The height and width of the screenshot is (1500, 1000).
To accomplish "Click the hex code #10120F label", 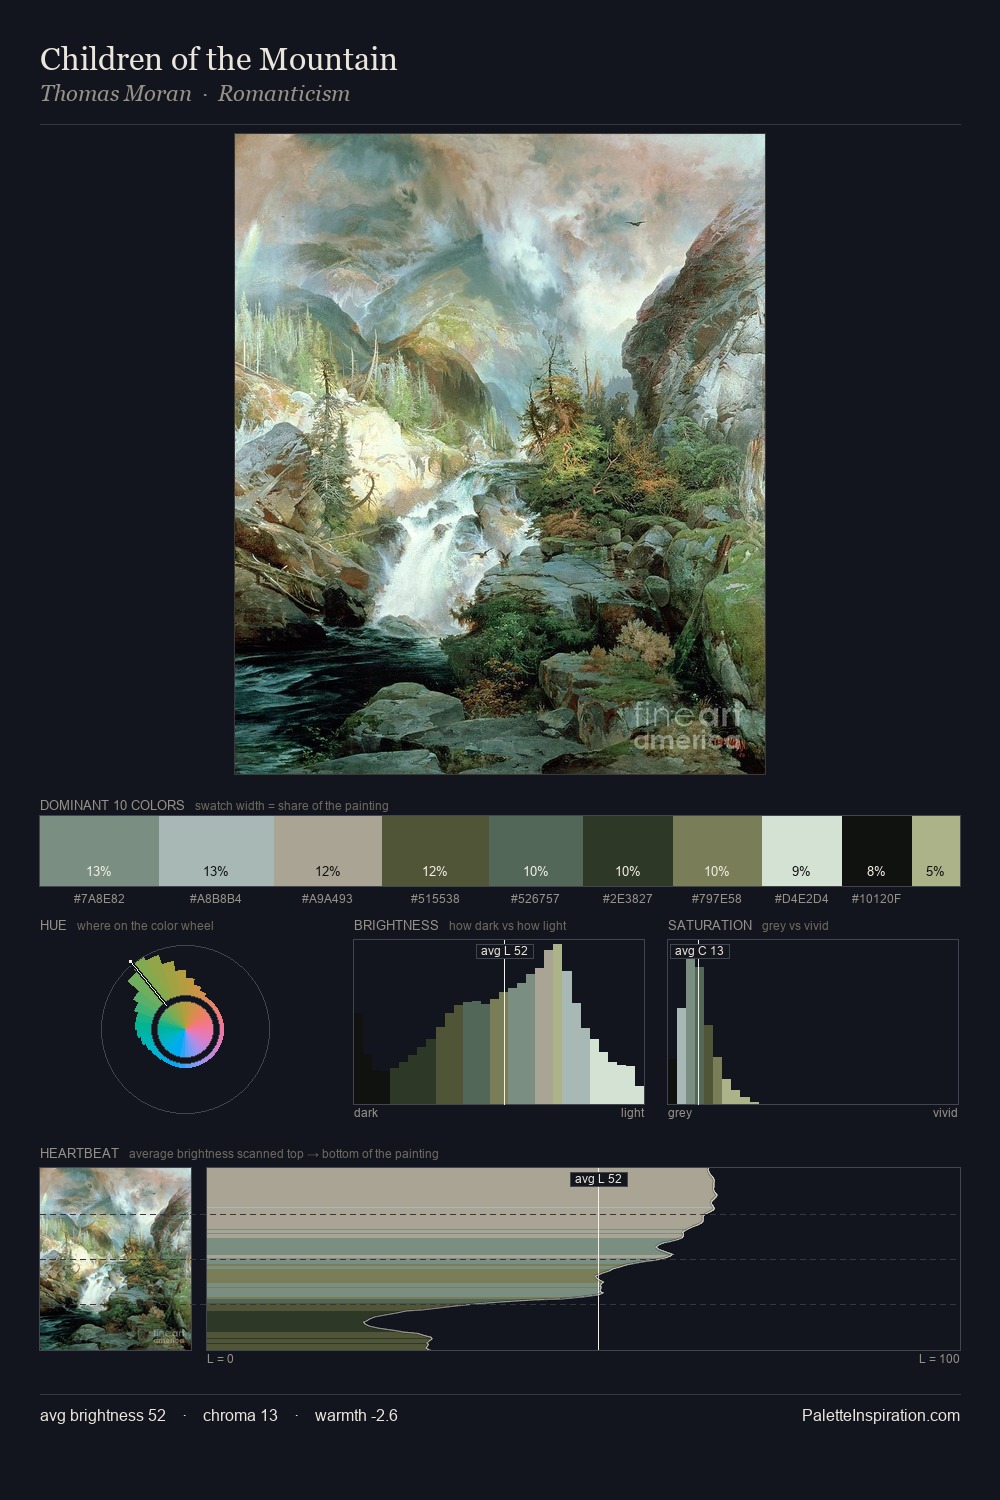I will 876,899.
